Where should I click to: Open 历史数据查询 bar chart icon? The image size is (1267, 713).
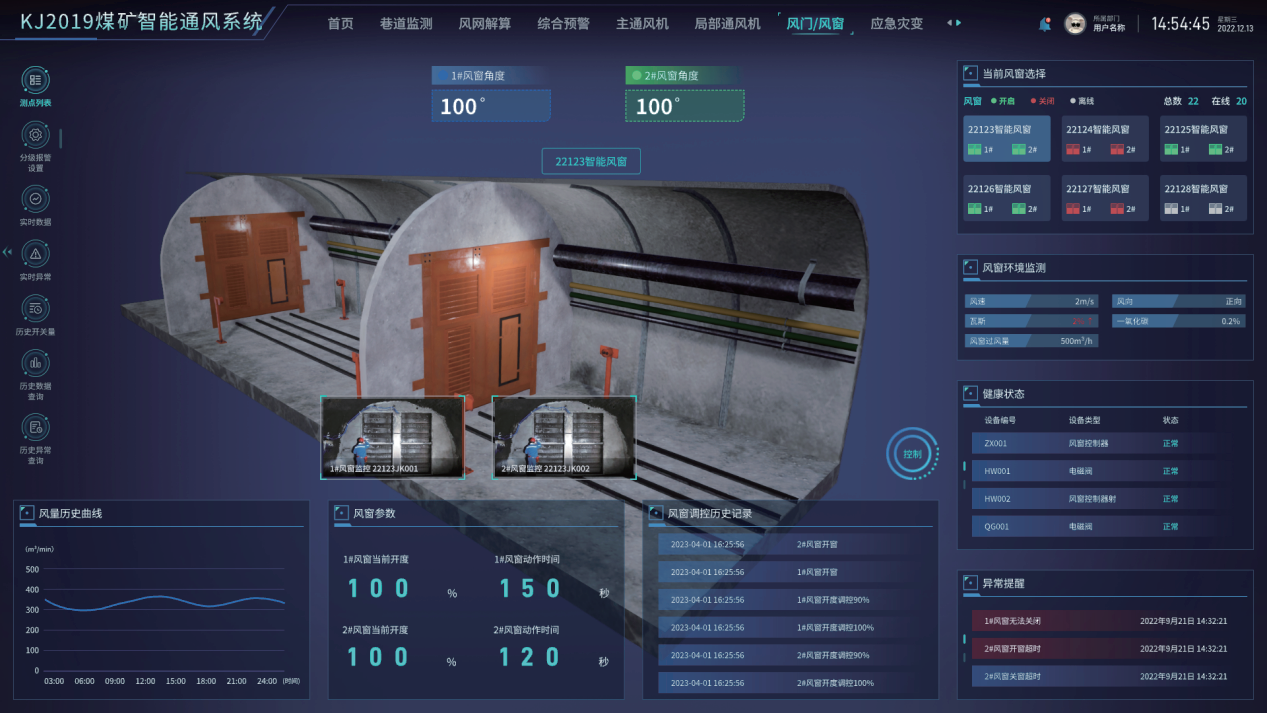pyautogui.click(x=35, y=363)
